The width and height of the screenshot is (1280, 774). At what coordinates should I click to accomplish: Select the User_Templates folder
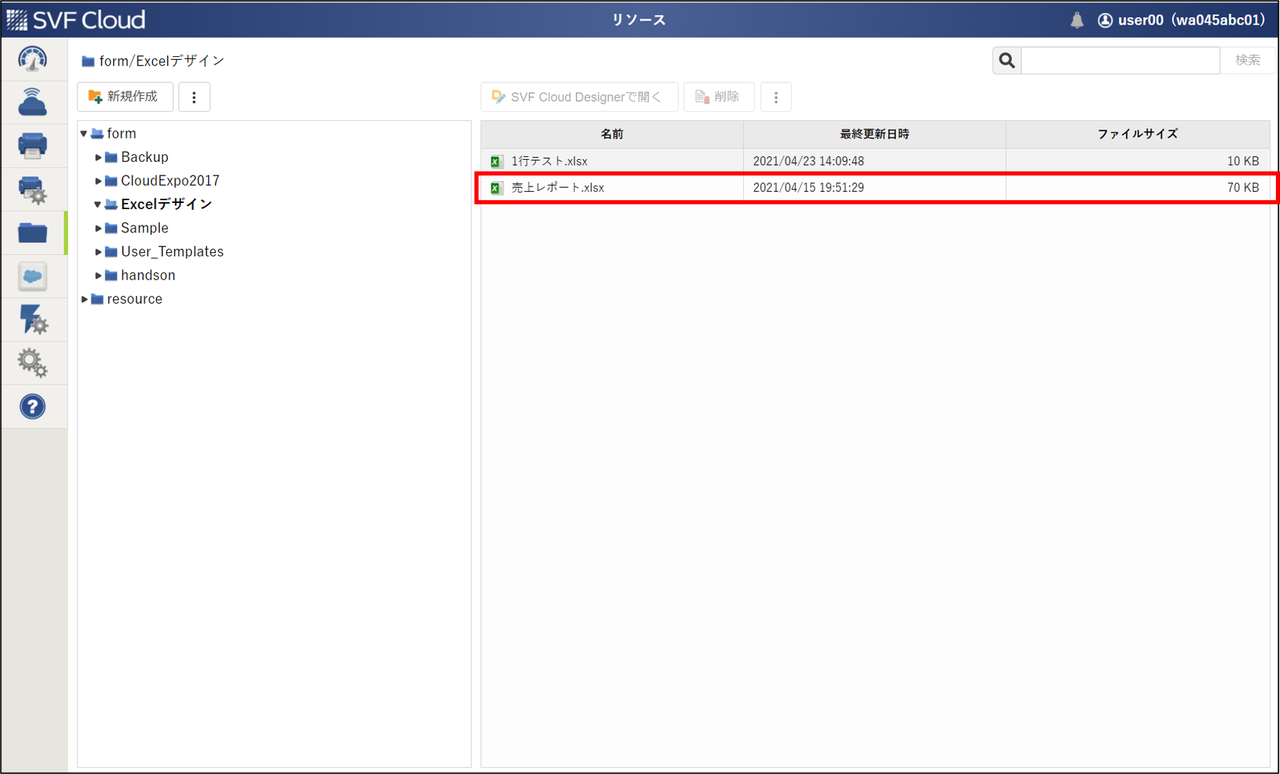click(172, 252)
